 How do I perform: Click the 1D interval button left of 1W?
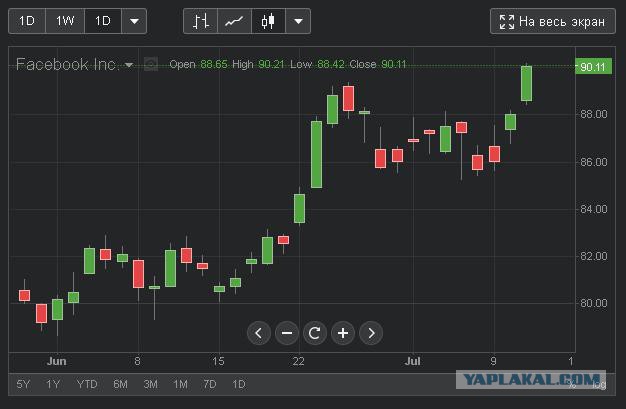click(x=27, y=21)
